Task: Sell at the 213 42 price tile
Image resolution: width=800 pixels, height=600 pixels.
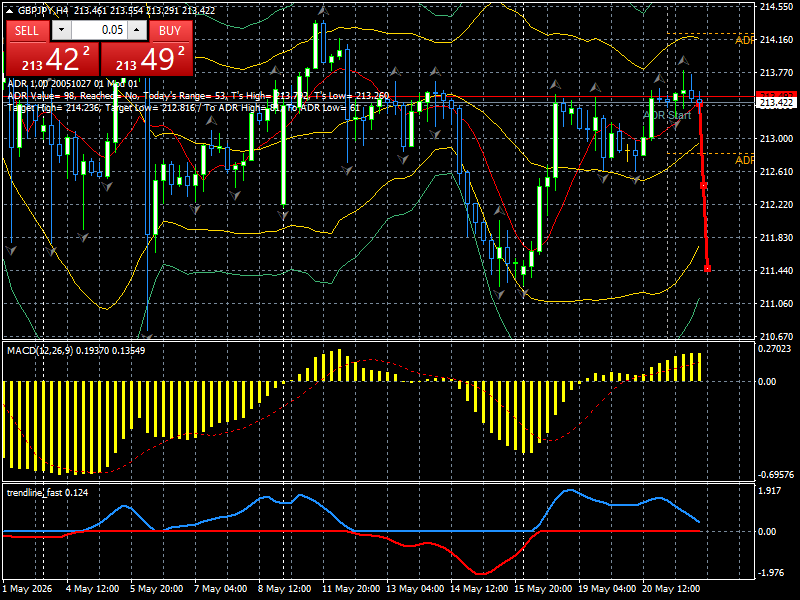Action: click(52, 59)
